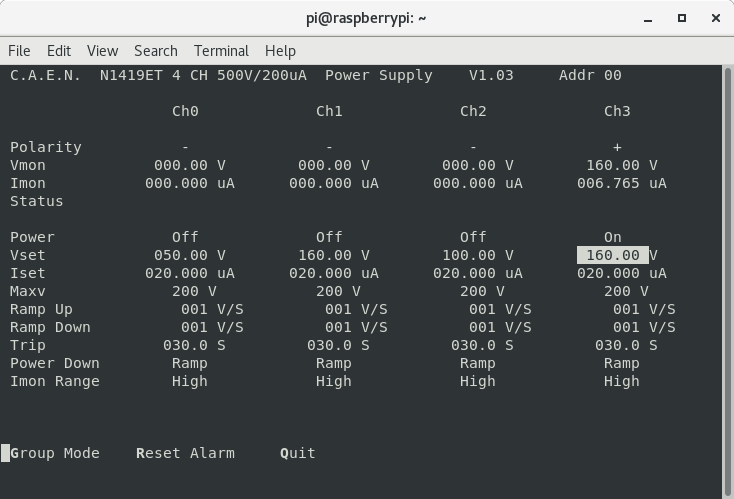Open the Terminal menu
734x499 pixels.
coord(221,51)
